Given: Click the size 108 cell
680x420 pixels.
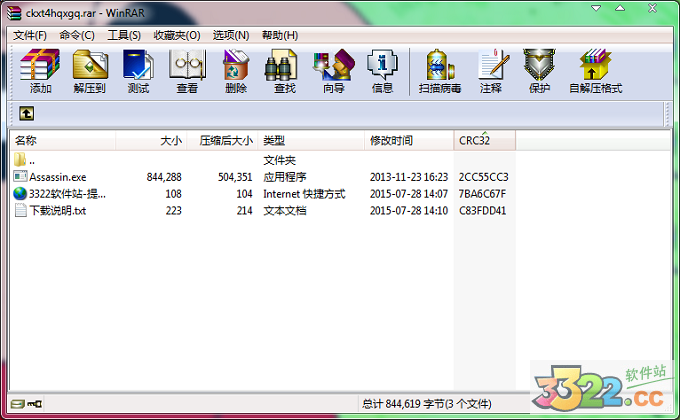Looking at the screenshot, I should click(x=173, y=194).
